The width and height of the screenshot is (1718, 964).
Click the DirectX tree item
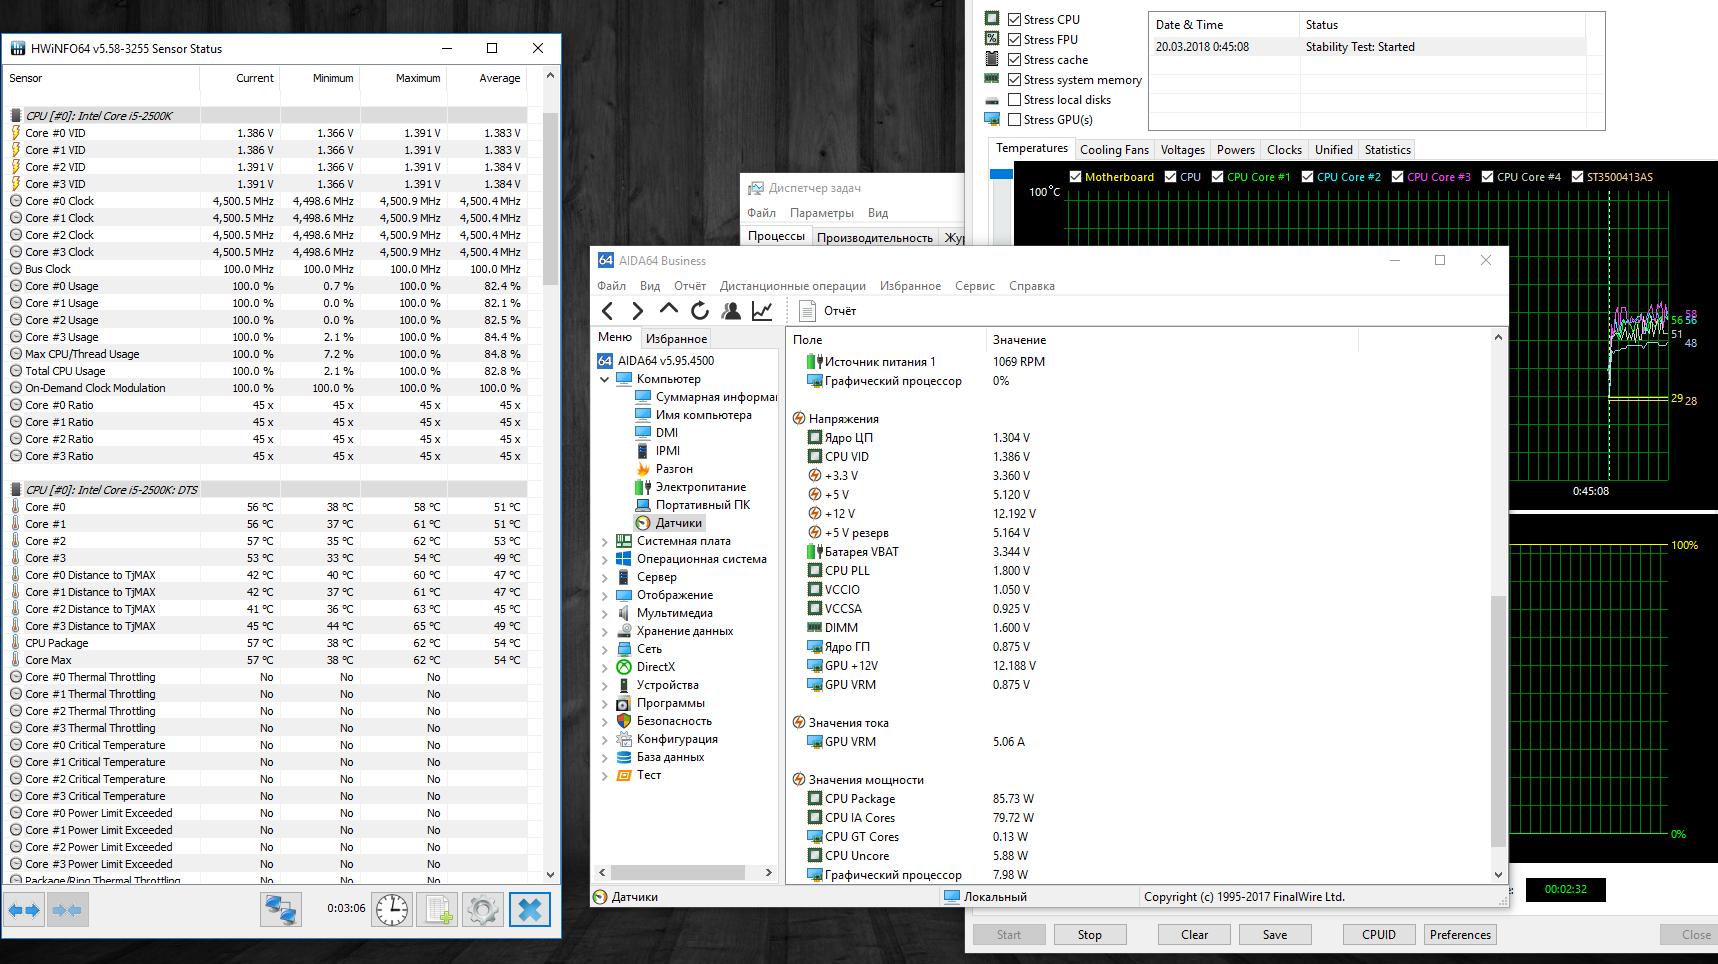646,667
